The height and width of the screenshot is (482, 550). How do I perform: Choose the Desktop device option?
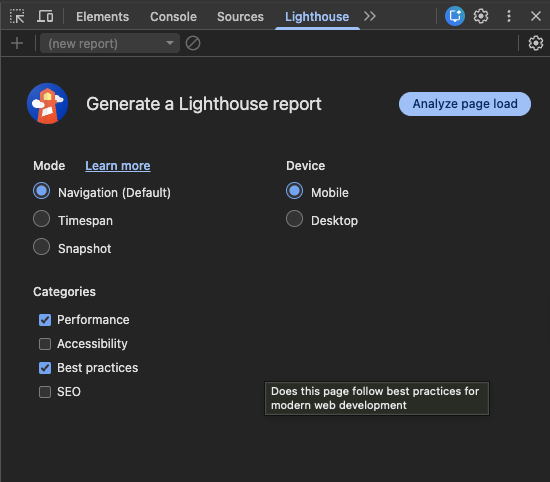pos(295,219)
